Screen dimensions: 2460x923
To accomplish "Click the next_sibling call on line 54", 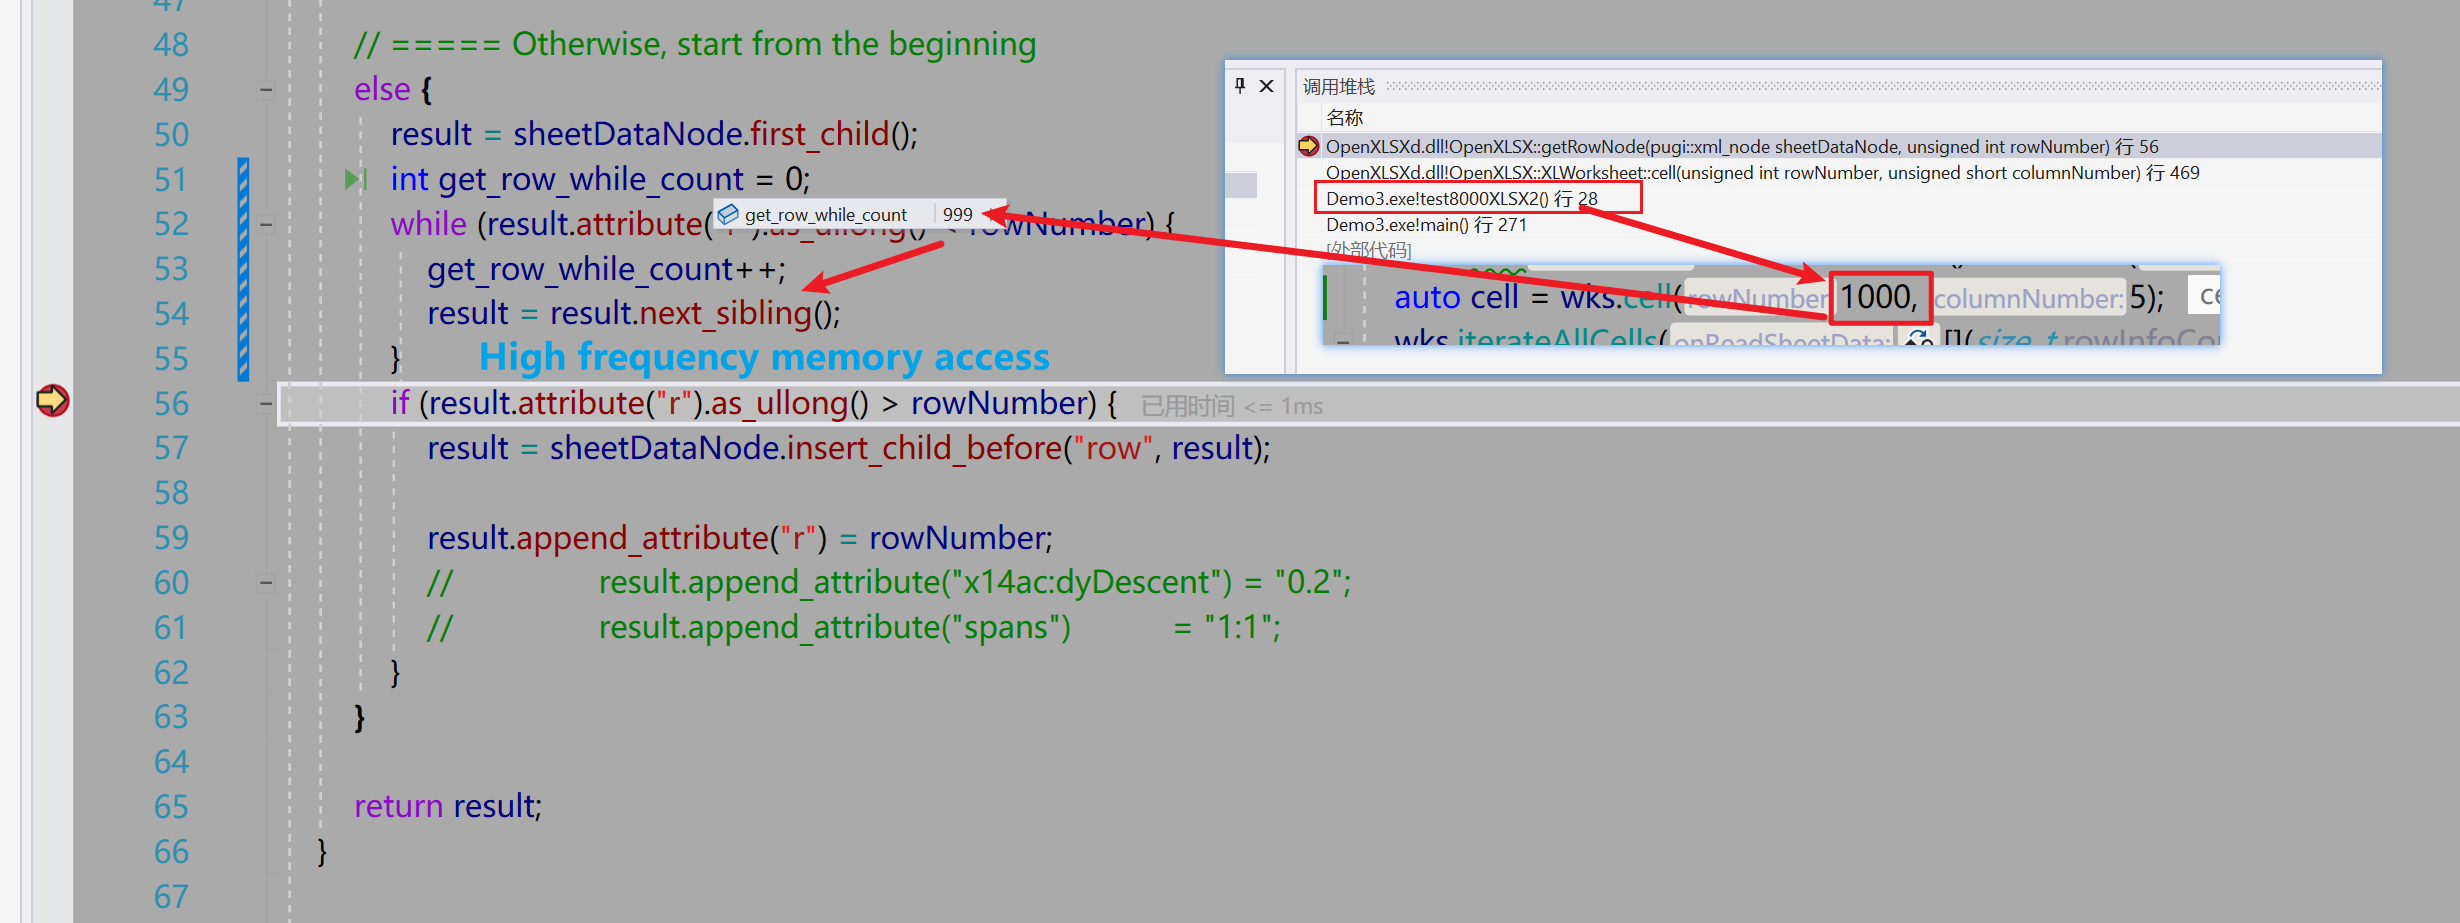I will [726, 313].
